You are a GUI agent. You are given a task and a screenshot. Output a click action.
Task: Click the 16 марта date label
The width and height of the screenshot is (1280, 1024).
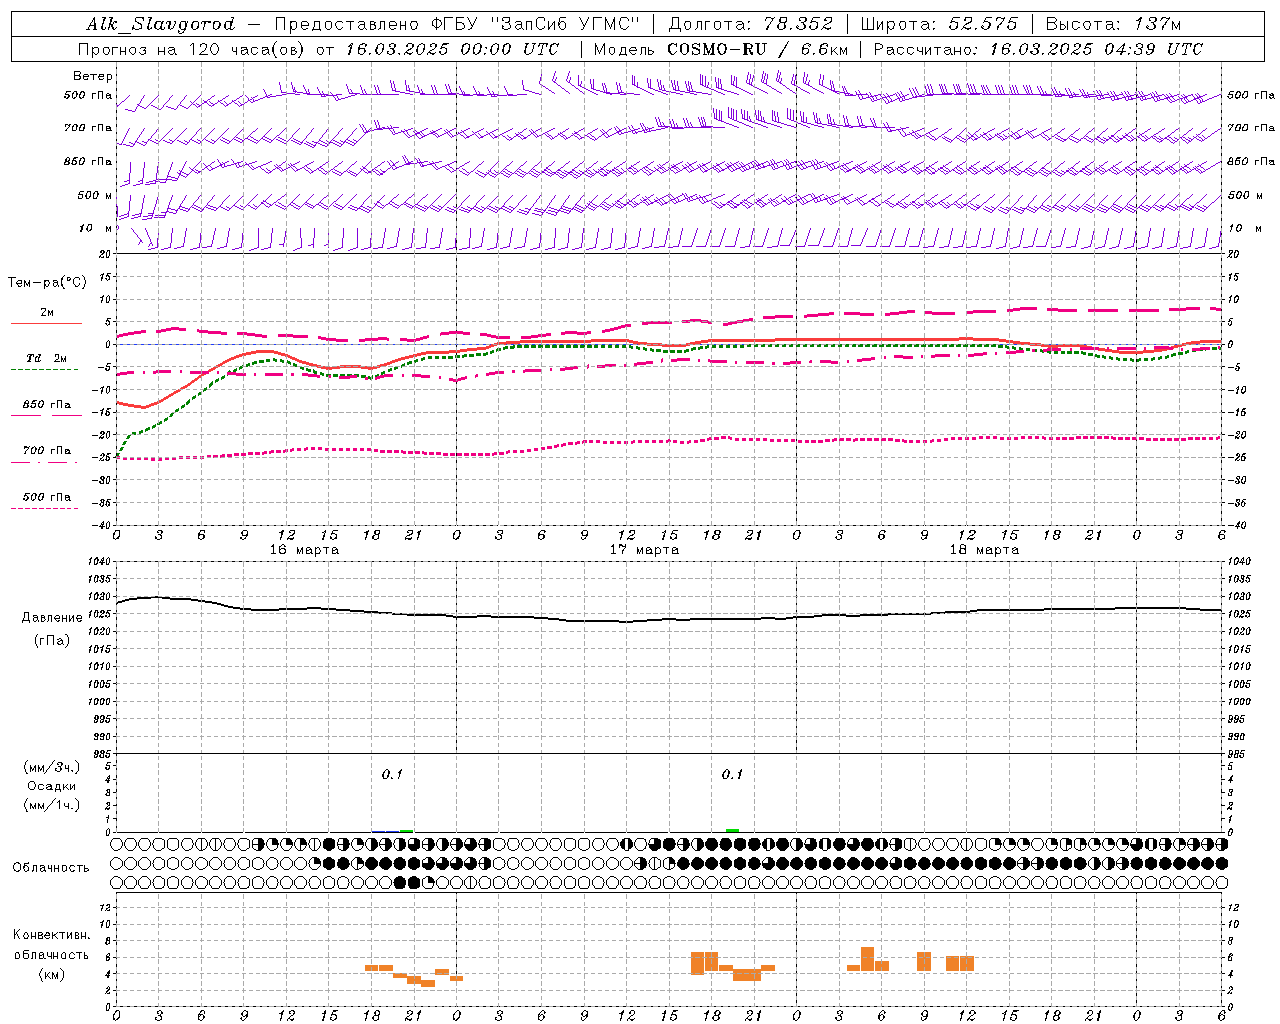(304, 550)
